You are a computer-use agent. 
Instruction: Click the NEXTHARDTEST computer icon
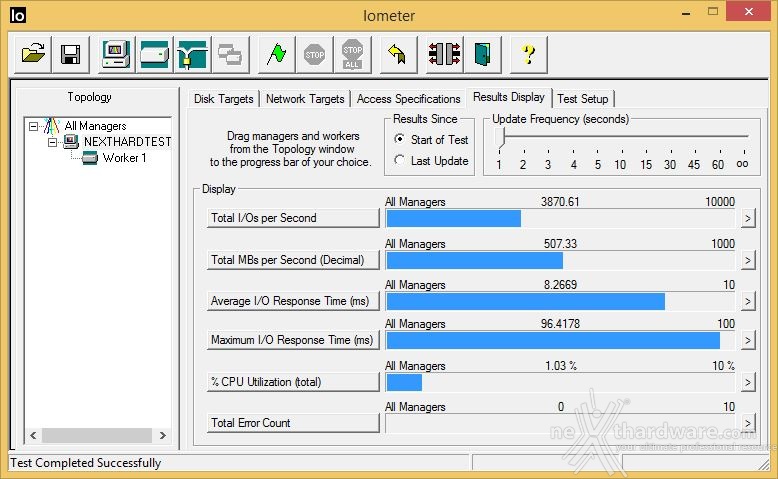click(70, 142)
